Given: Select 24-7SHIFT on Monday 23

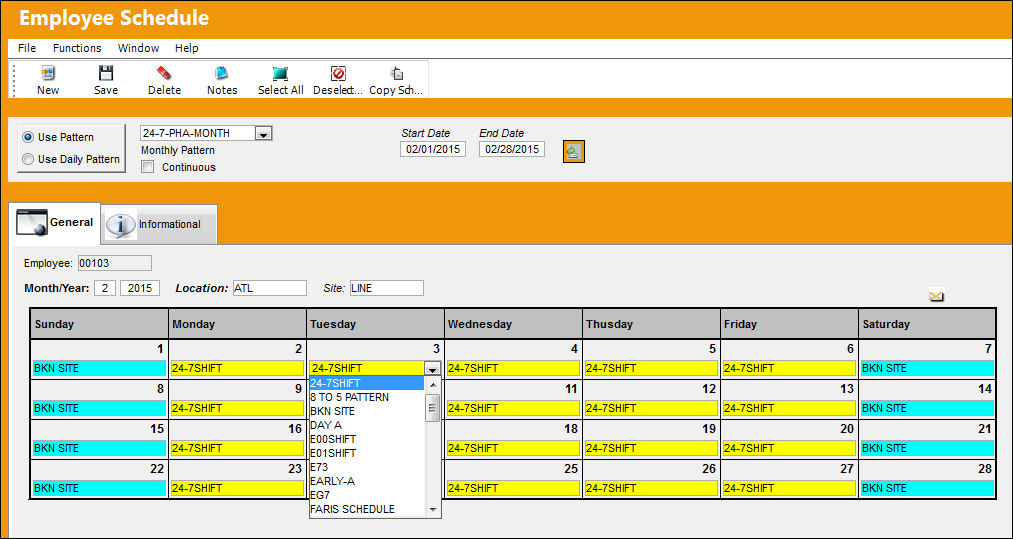Looking at the screenshot, I should coord(237,489).
